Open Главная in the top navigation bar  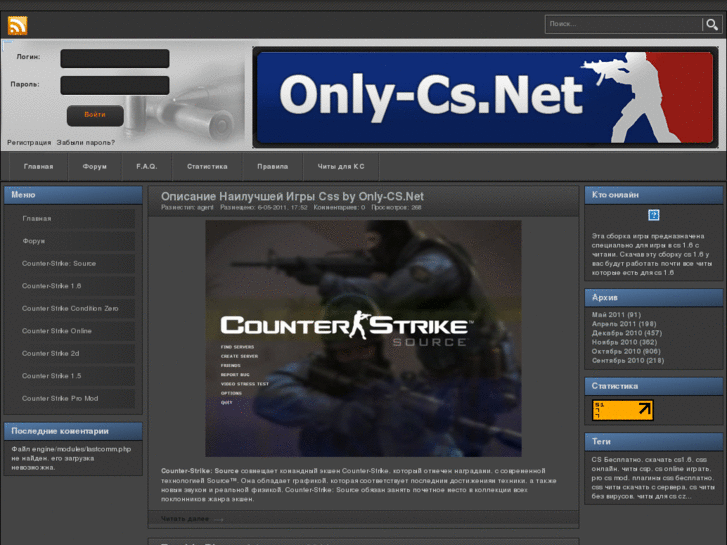point(38,167)
